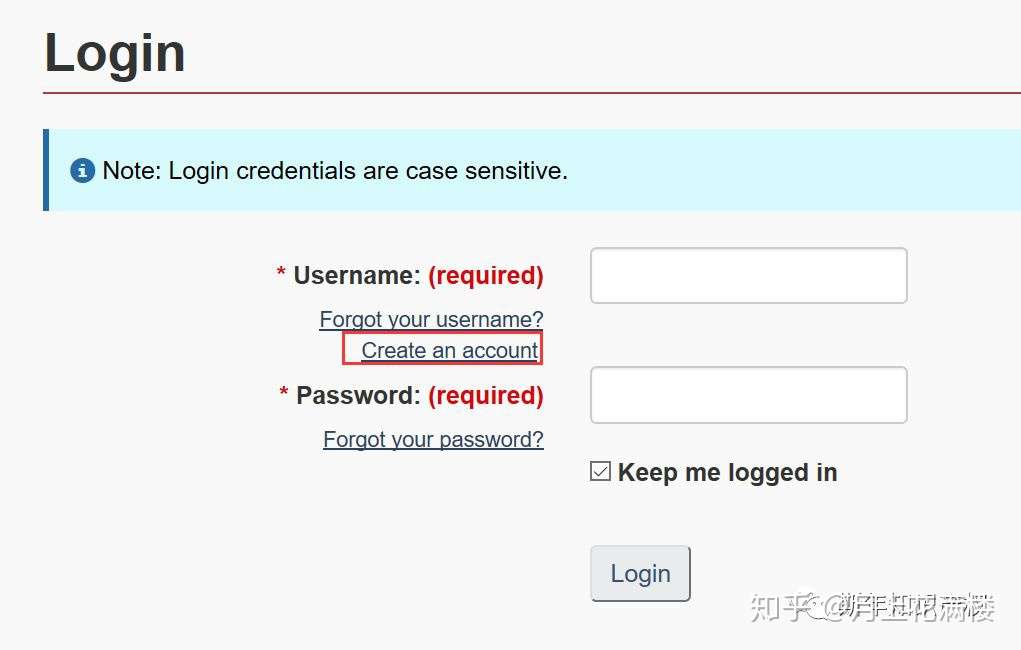Open the "Forgot your password?" link
Image resolution: width=1021 pixels, height=650 pixels.
pos(433,439)
